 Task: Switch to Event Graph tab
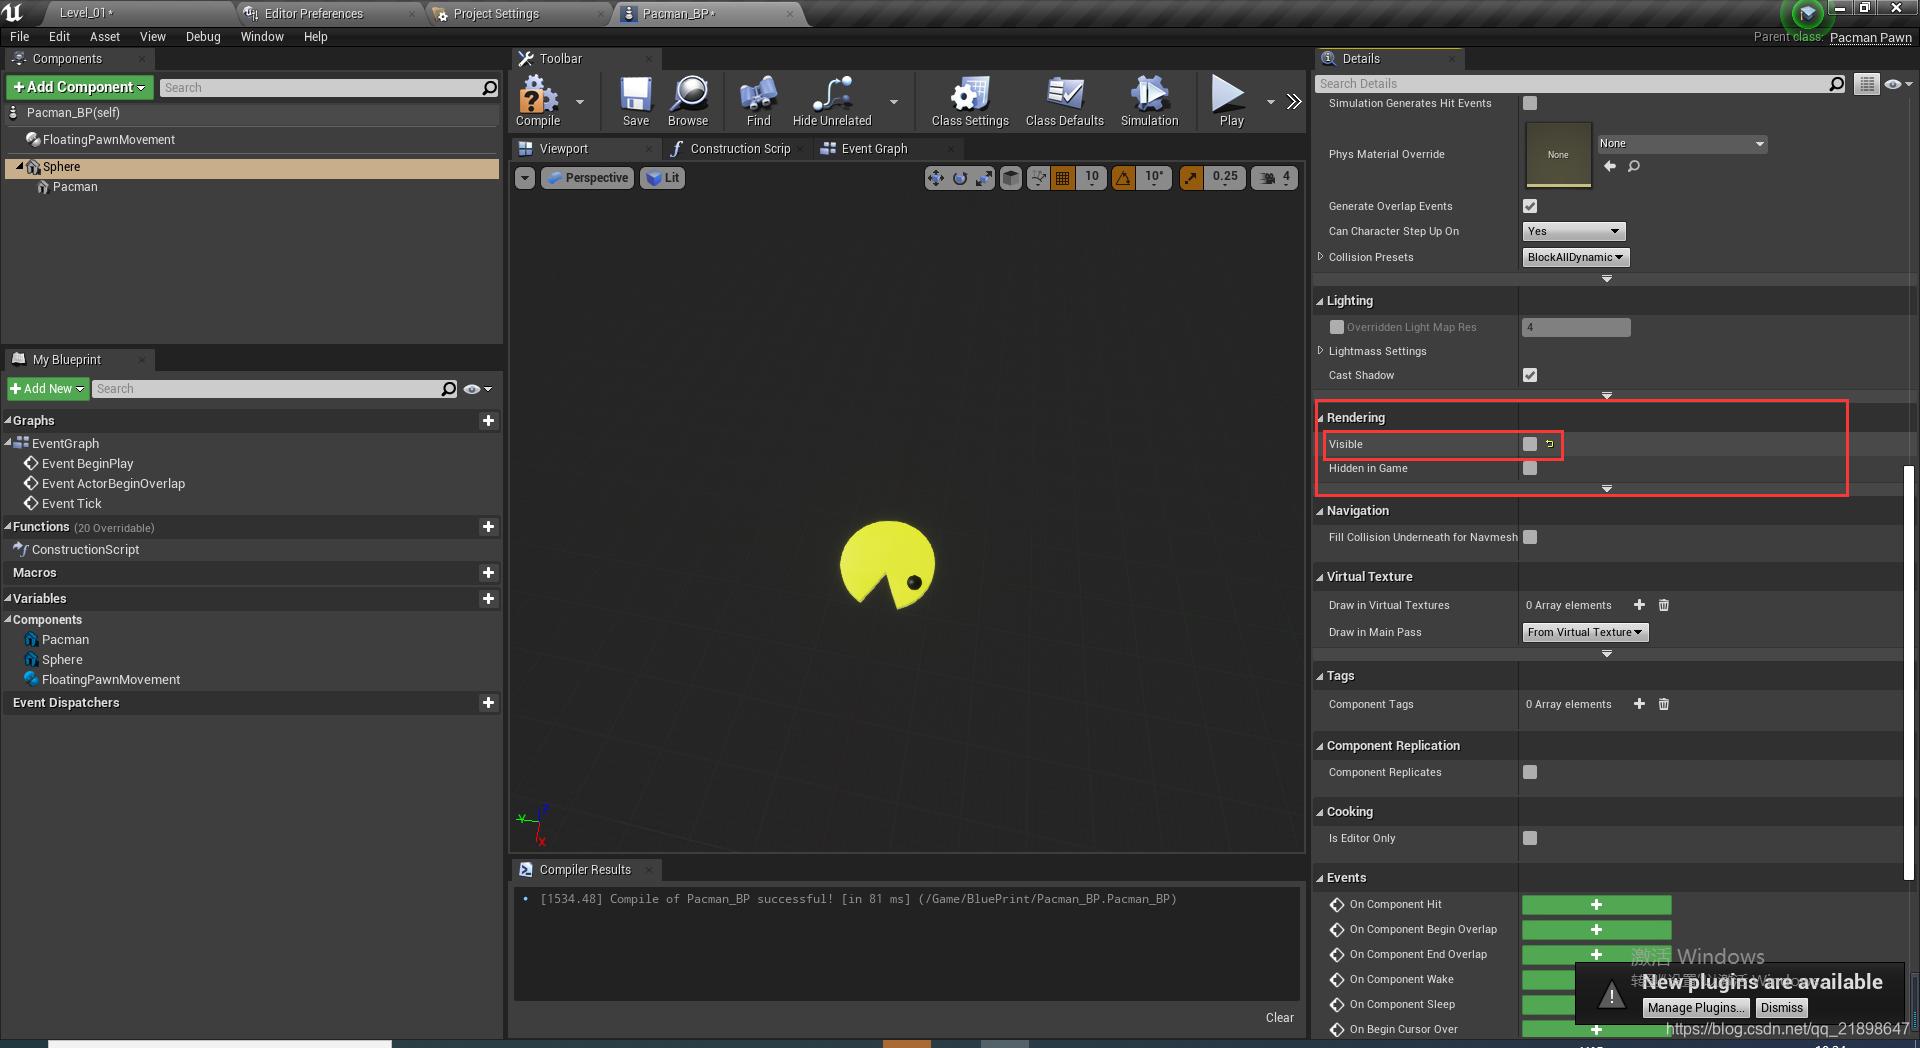point(874,149)
